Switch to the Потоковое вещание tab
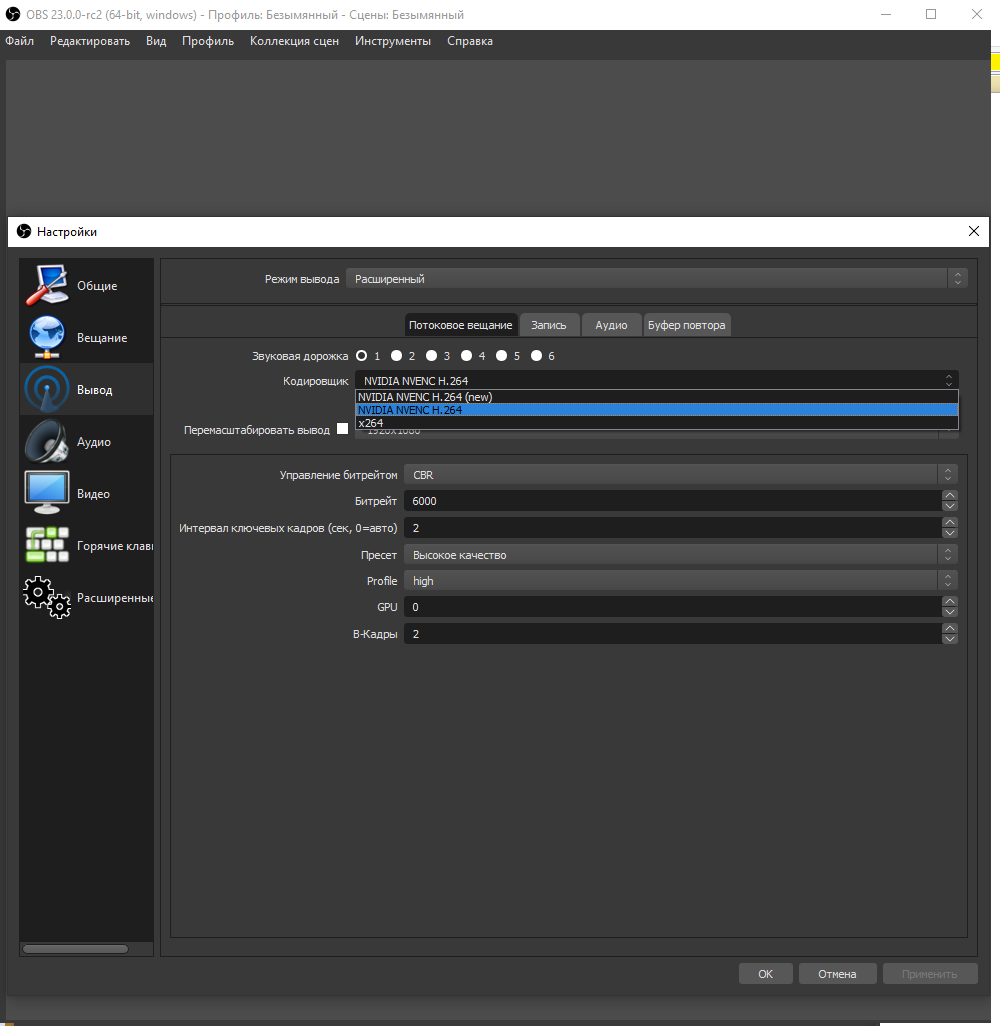 tap(461, 325)
